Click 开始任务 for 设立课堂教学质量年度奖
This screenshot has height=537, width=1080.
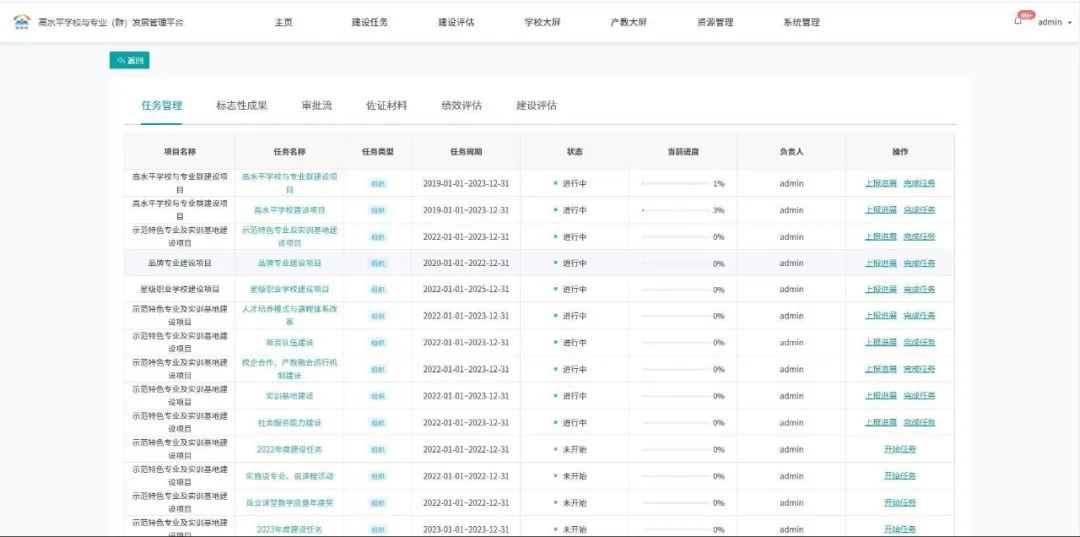coord(900,503)
